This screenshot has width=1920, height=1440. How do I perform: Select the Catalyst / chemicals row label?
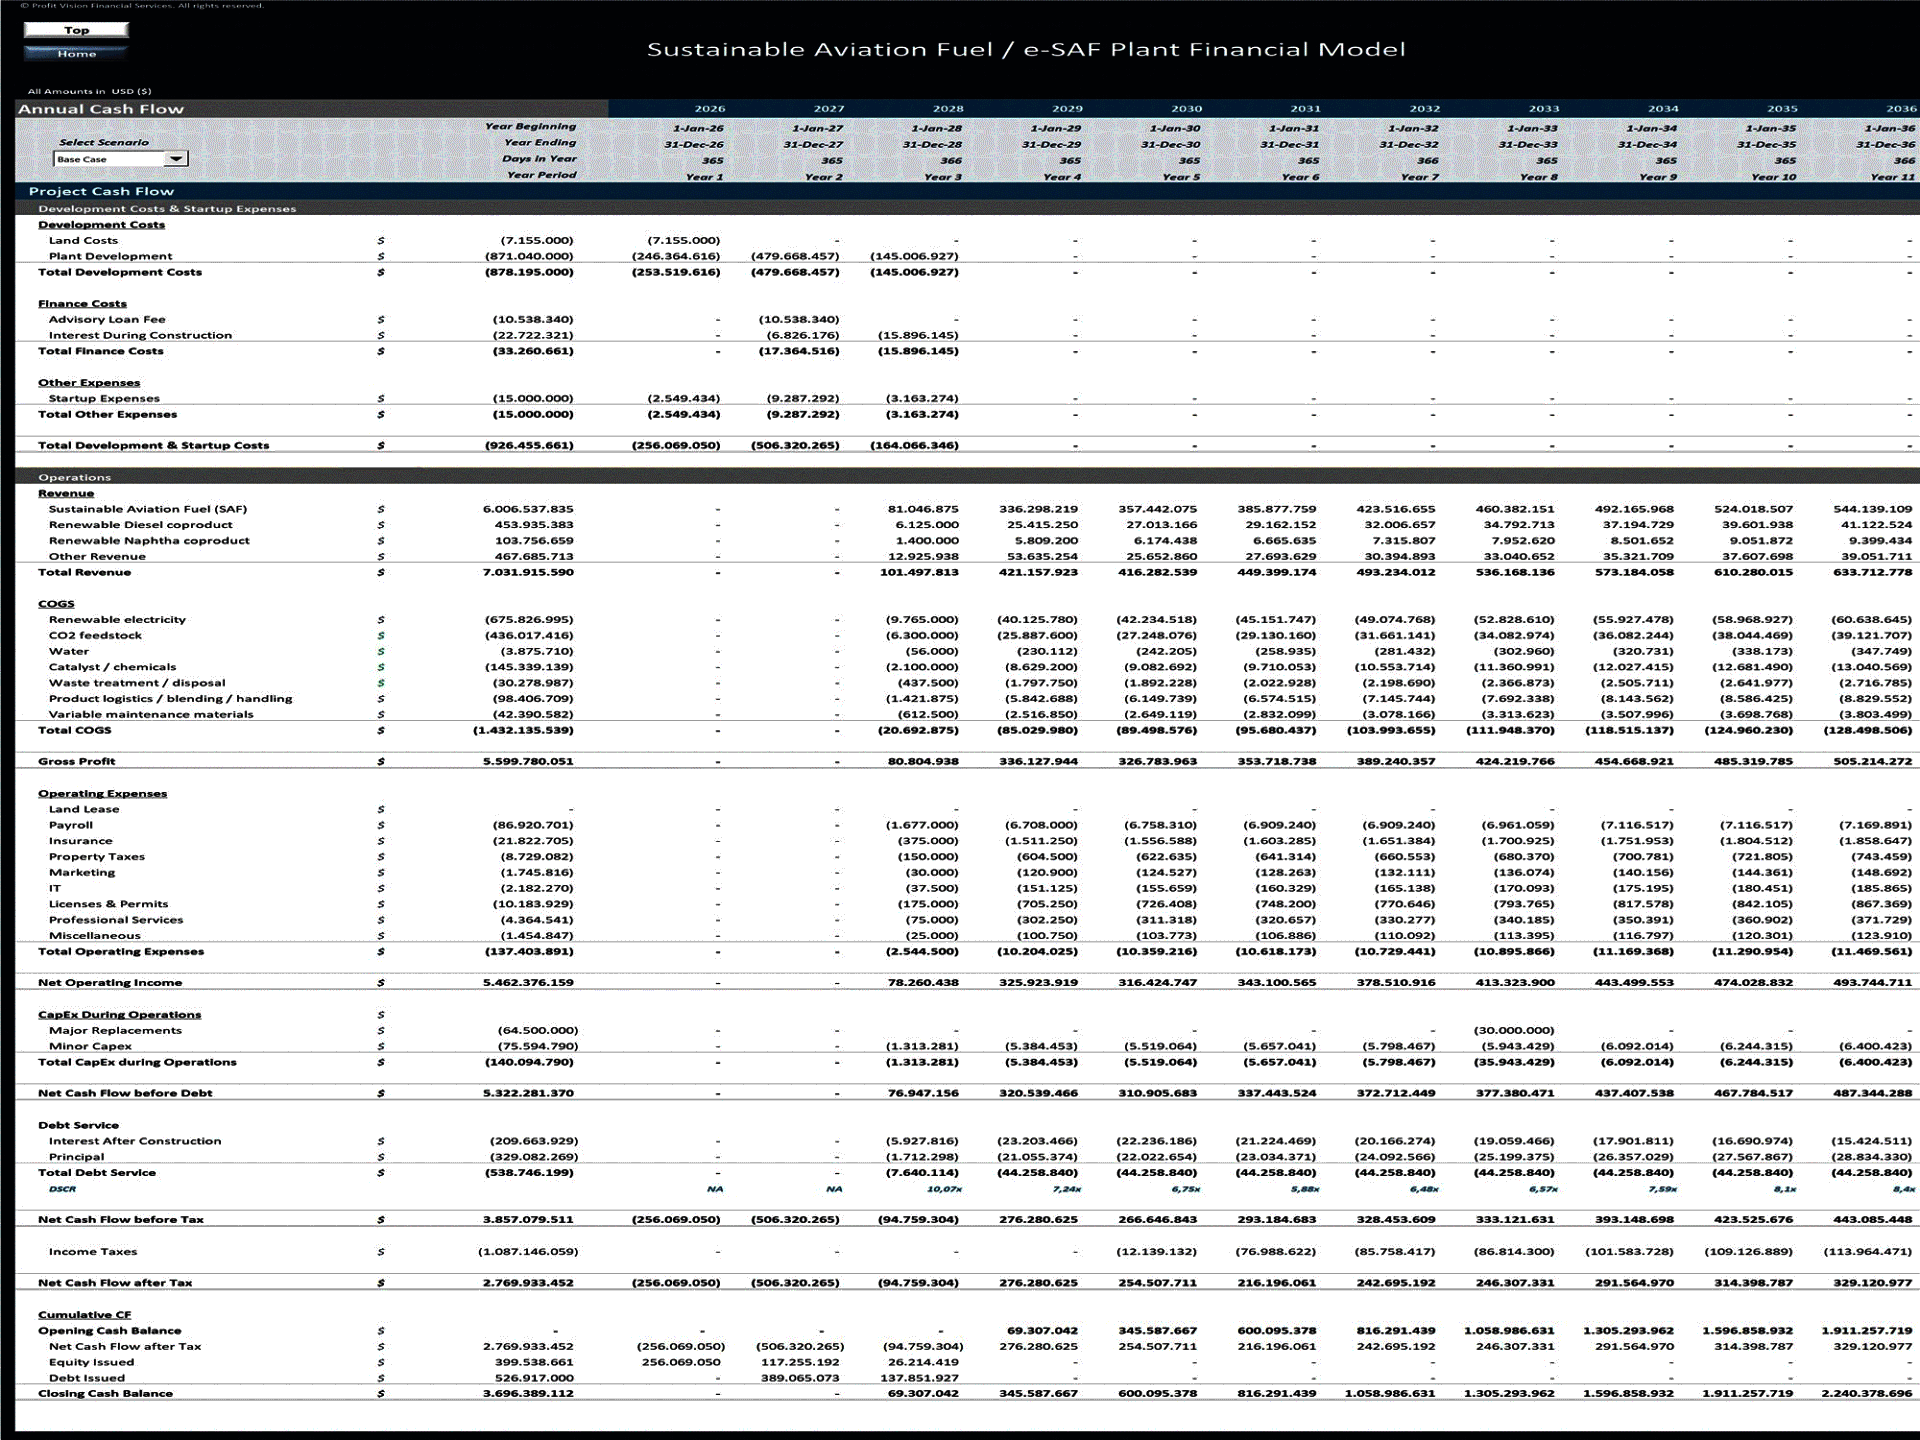pyautogui.click(x=112, y=667)
